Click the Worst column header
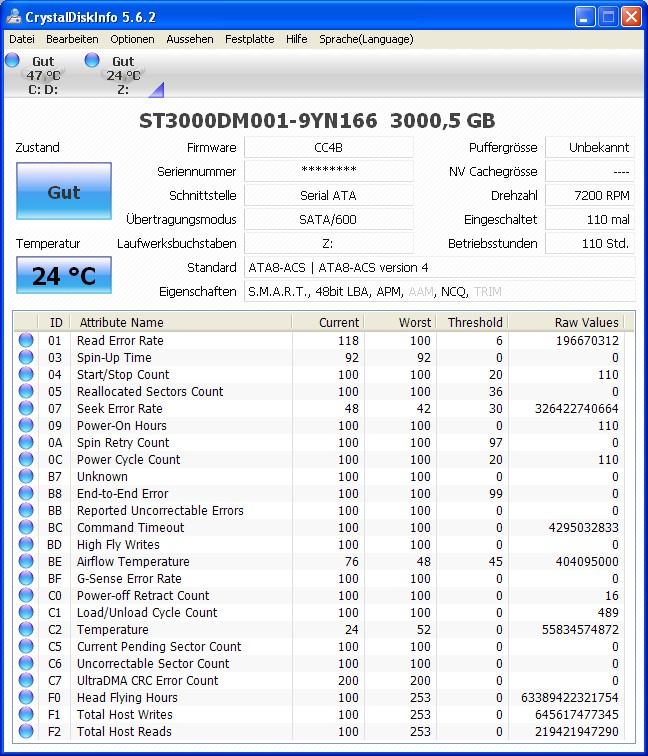Screen dimensions: 648x756 pos(400,322)
